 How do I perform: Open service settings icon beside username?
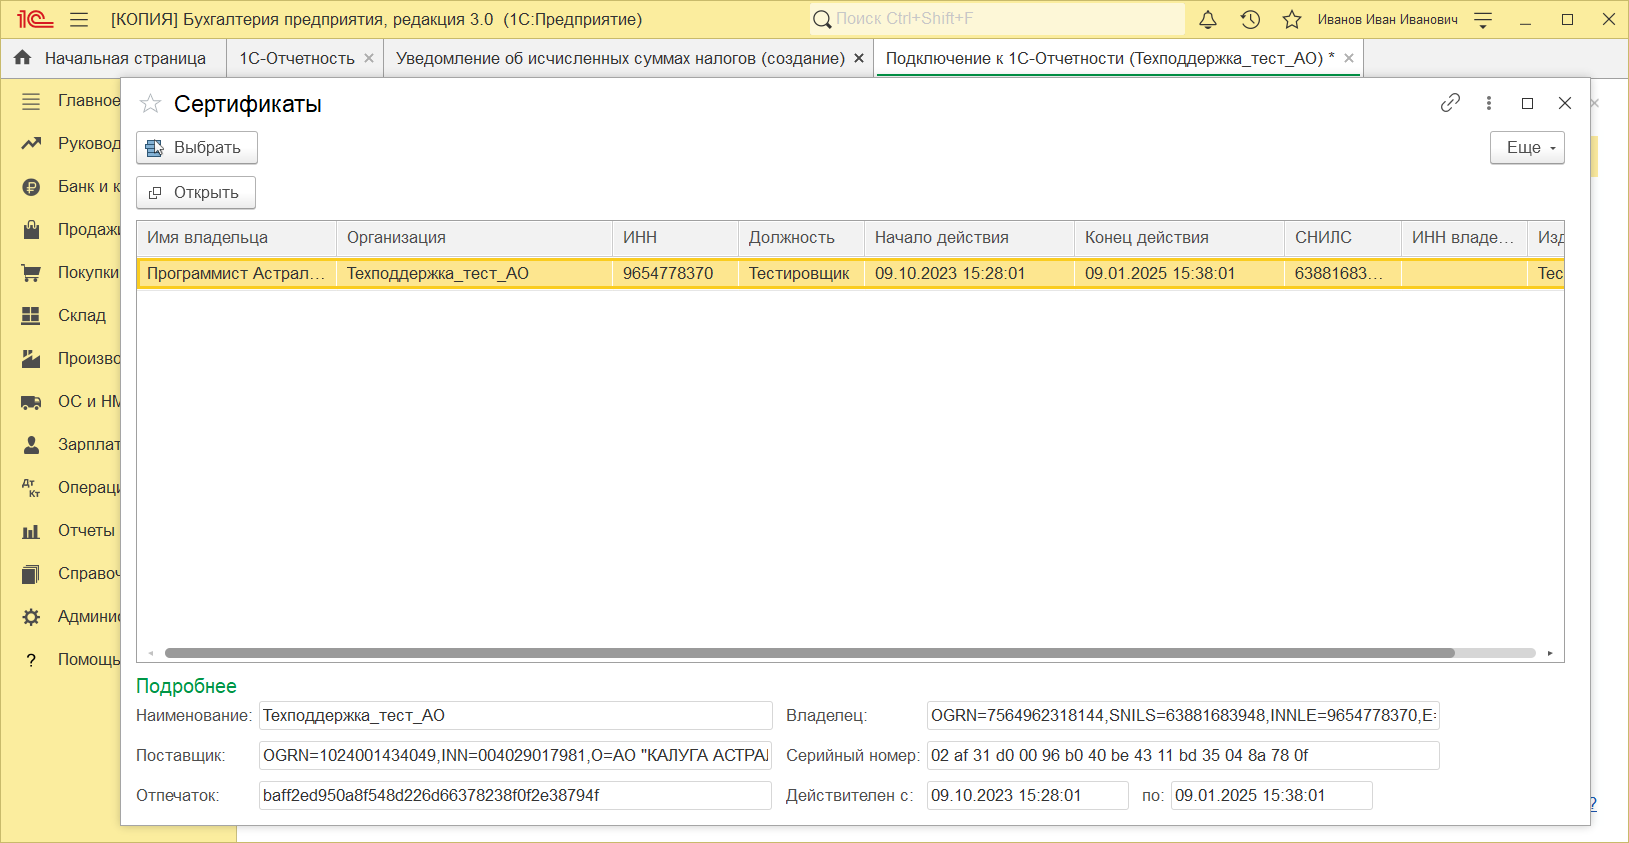1484,19
